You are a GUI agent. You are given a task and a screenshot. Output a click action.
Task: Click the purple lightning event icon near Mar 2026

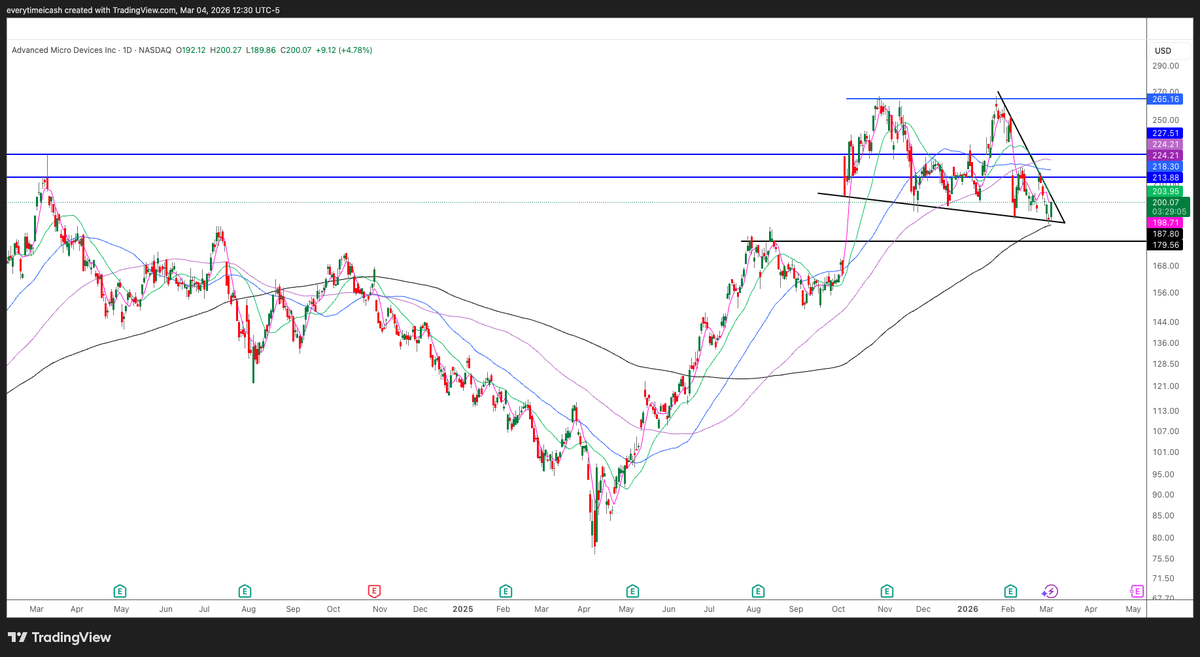click(x=1049, y=591)
